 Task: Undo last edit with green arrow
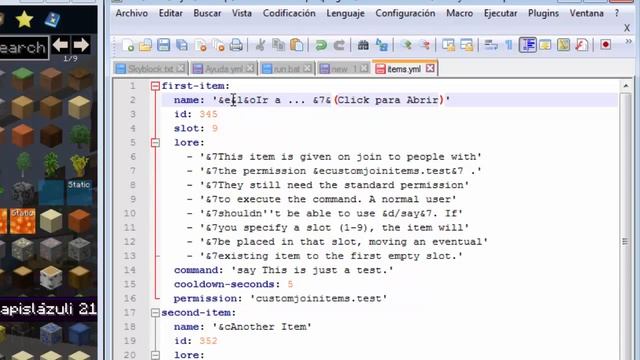point(321,45)
